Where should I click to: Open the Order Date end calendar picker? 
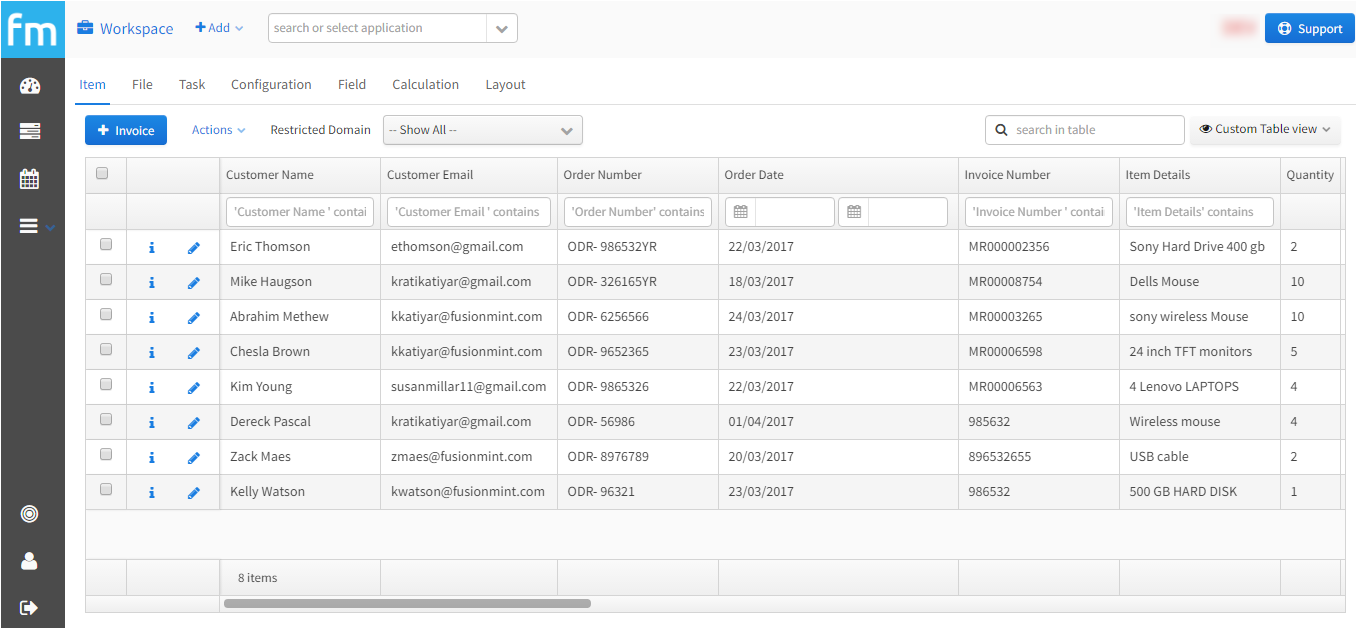pyautogui.click(x=854, y=212)
